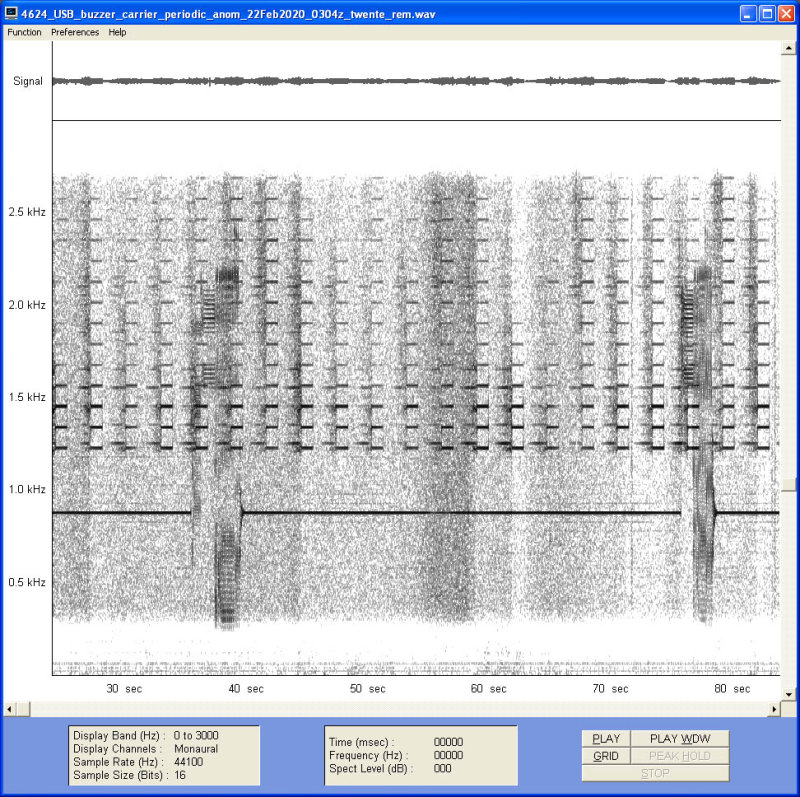The width and height of the screenshot is (800, 797).
Task: Click the vertical scrollbar up arrow
Action: [x=789, y=48]
